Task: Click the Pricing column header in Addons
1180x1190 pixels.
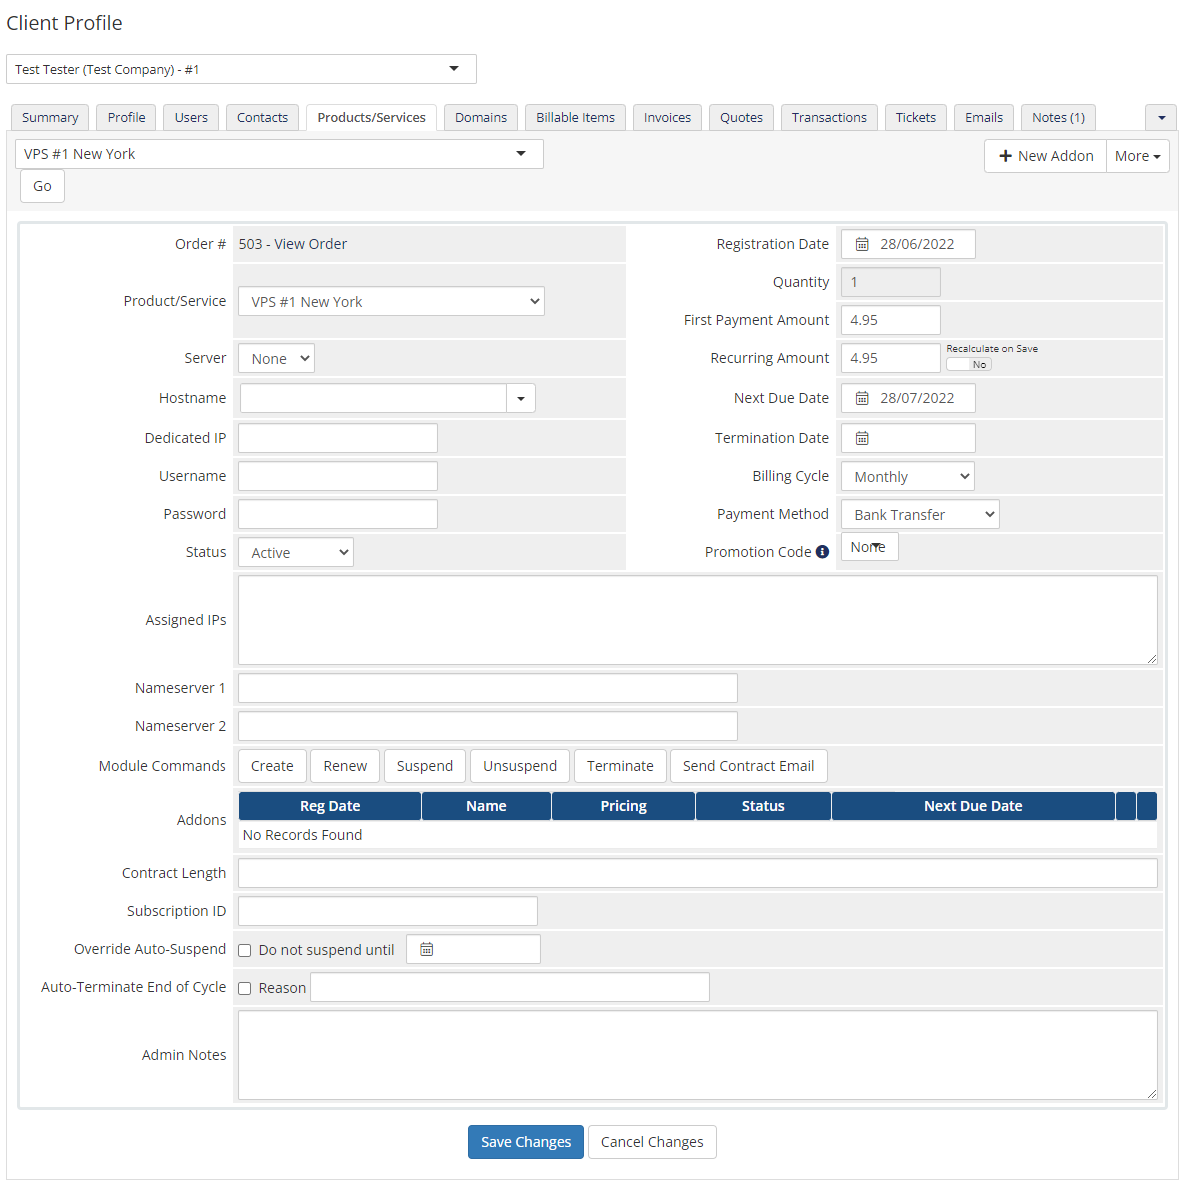Action: (x=624, y=806)
